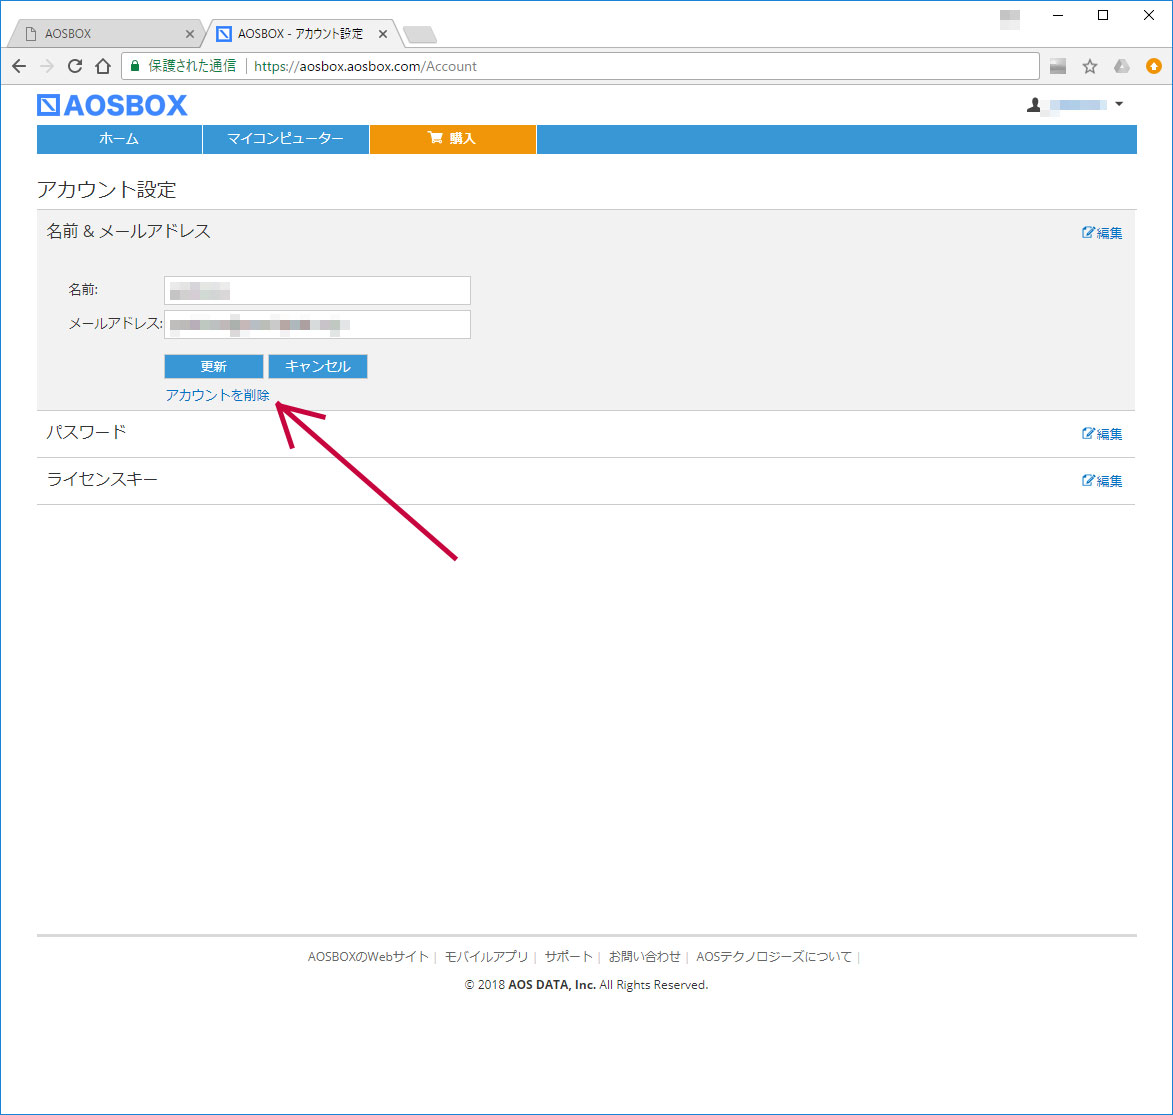This screenshot has height=1115, width=1173.
Task: Open a new browser tab
Action: coord(419,34)
